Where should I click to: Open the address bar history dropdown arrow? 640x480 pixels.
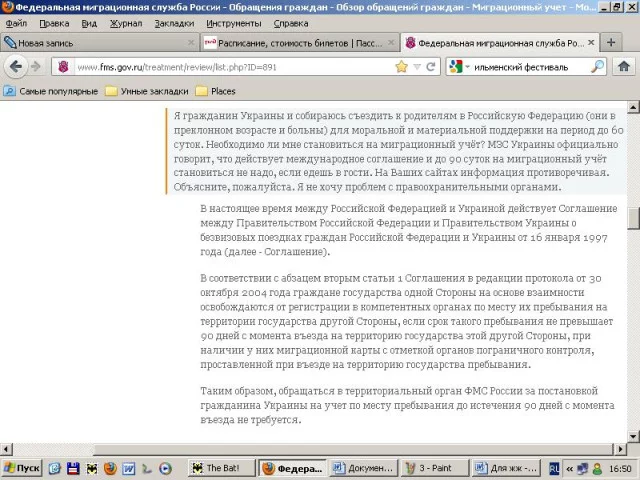(417, 67)
